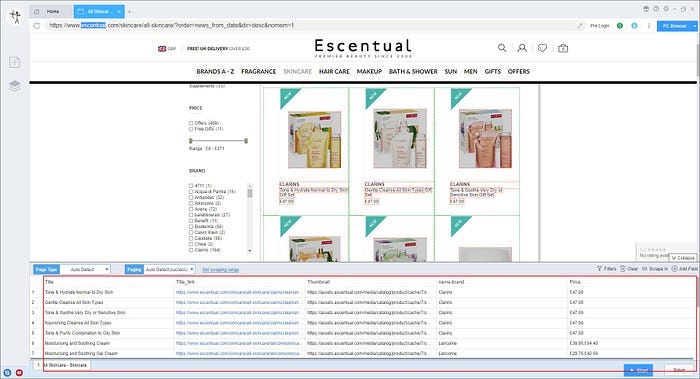The width and height of the screenshot is (700, 379).
Task: Check the Bioderma brand checkbox
Action: [x=191, y=226]
